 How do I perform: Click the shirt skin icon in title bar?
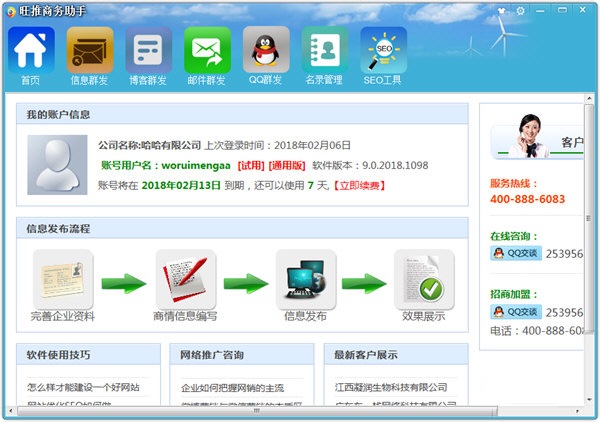pyautogui.click(x=501, y=11)
